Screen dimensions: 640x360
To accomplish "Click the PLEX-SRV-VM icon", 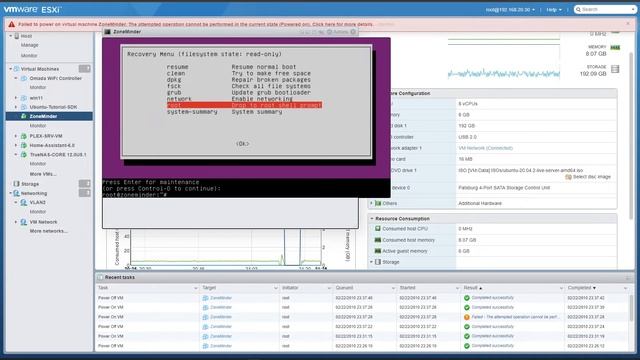I will click(24, 136).
